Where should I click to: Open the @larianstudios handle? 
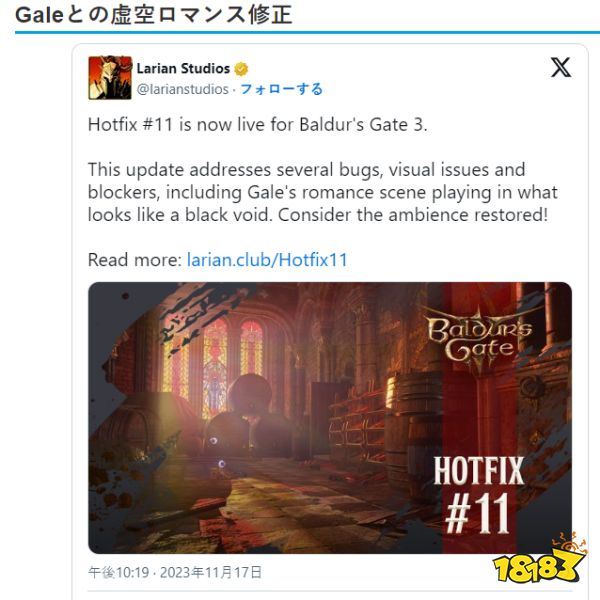tap(183, 89)
